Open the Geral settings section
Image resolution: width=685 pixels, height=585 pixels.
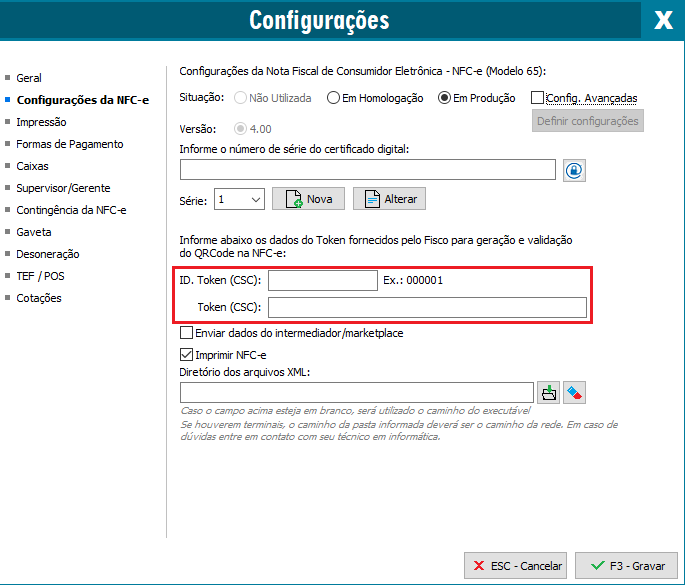click(29, 78)
